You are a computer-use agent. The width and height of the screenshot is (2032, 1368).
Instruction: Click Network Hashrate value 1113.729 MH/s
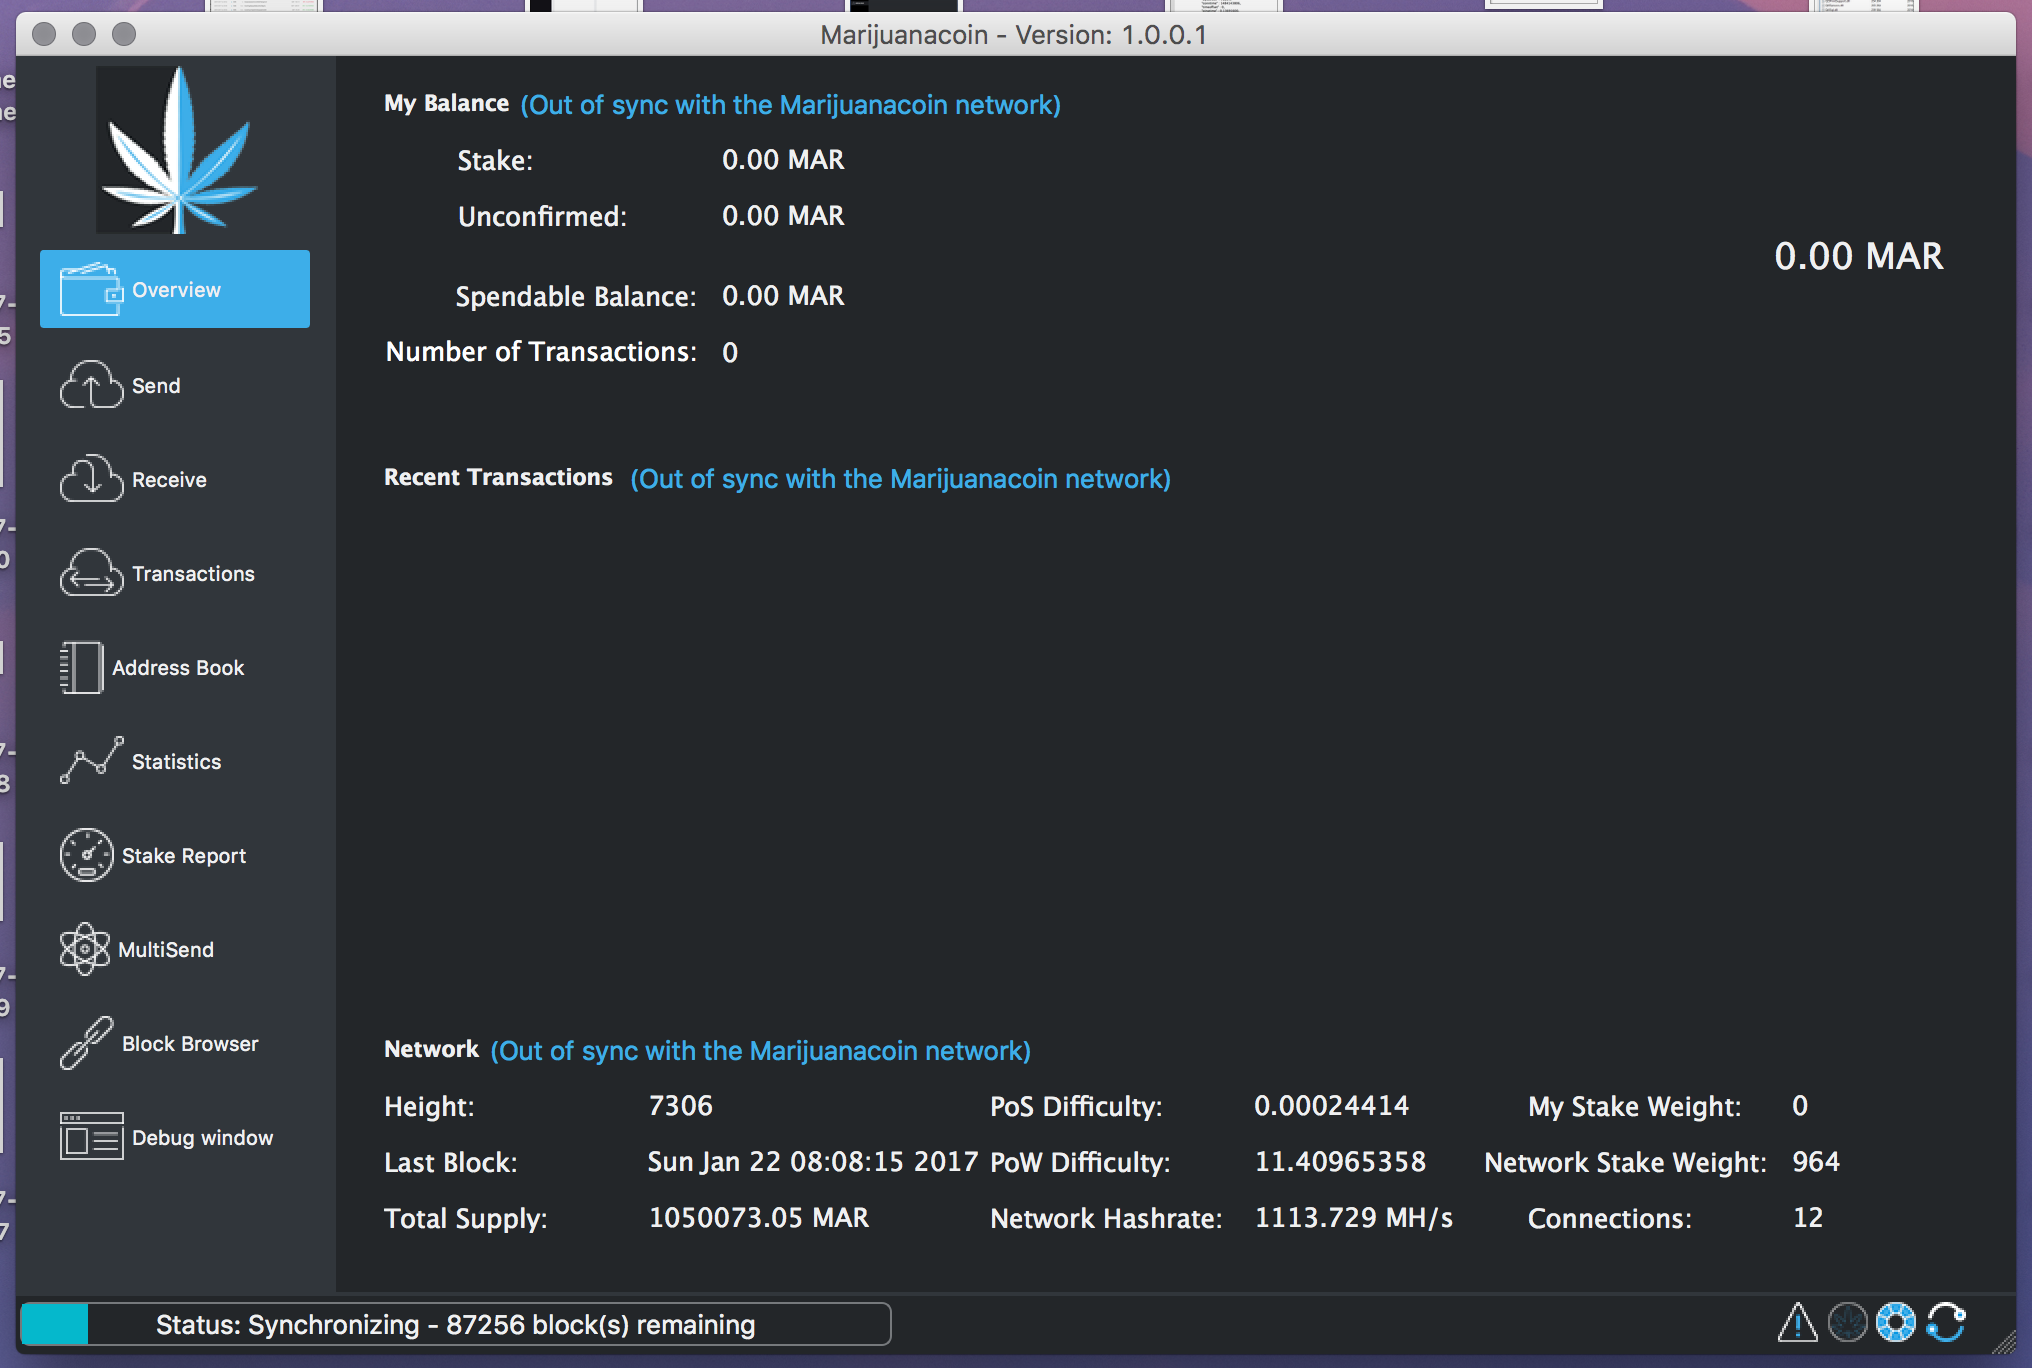tap(1353, 1218)
